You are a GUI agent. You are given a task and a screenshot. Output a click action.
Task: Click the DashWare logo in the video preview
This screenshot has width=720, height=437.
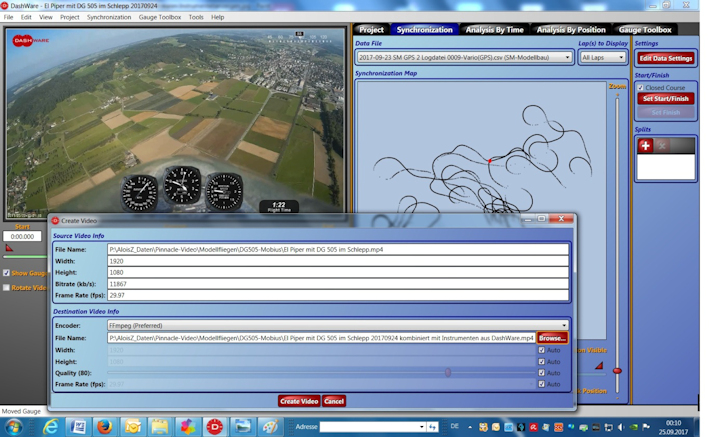(x=30, y=40)
